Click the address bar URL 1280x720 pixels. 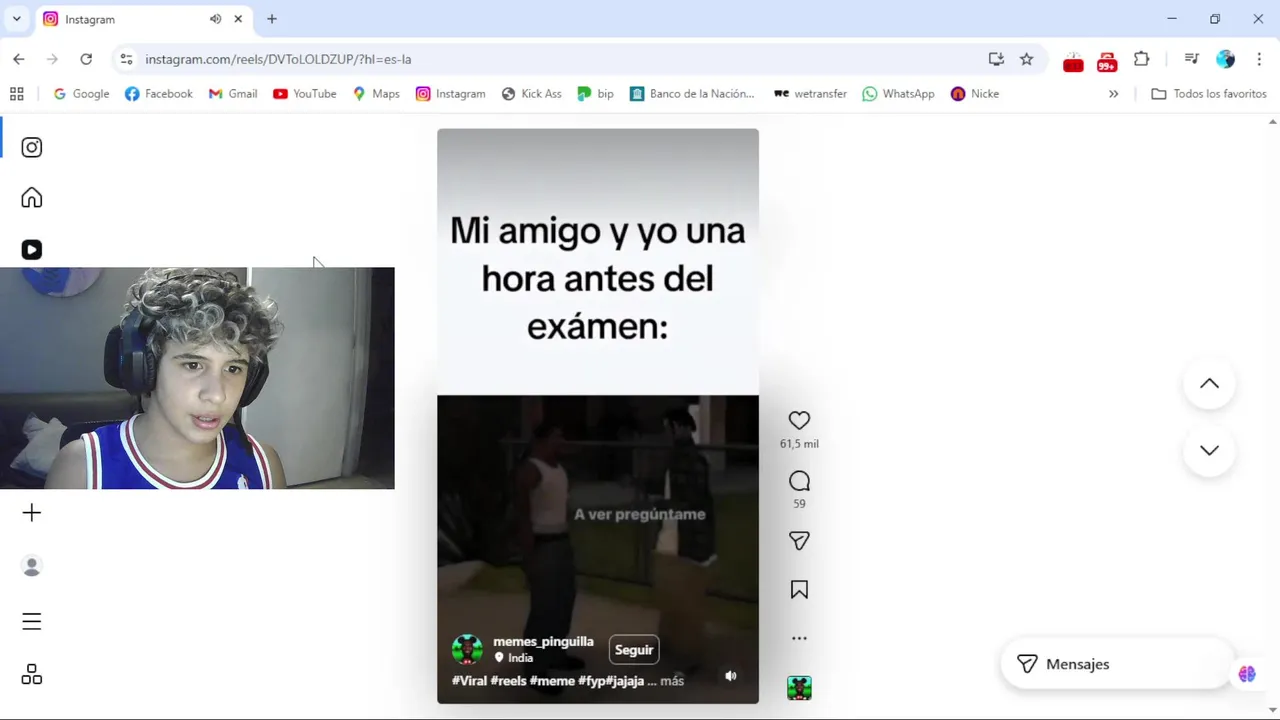click(x=278, y=59)
